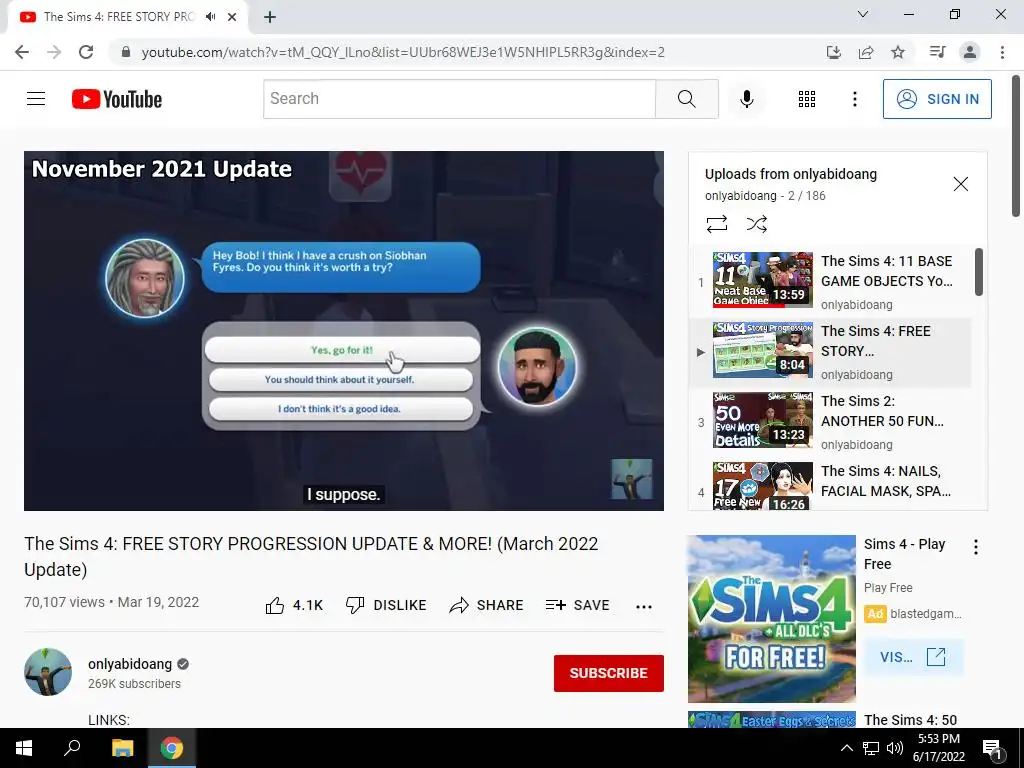Image resolution: width=1024 pixels, height=768 pixels.
Task: Open a new browser tab
Action: point(270,17)
